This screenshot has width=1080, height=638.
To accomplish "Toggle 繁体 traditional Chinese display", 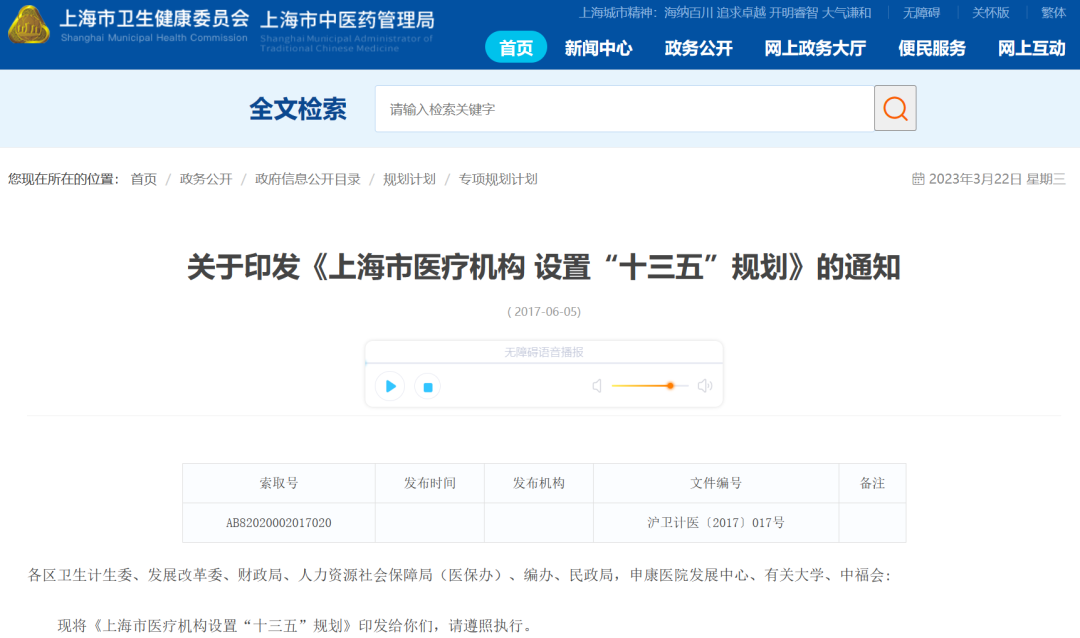I will [x=1053, y=13].
